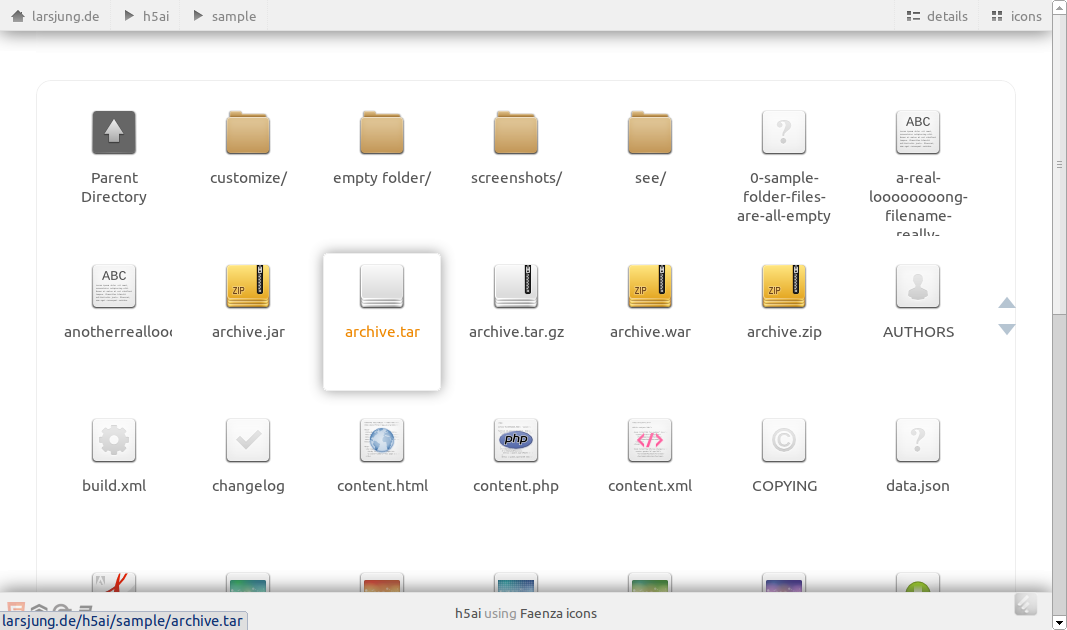Click the changelog filename text
Screen dimensions: 1067x630
coord(248,486)
